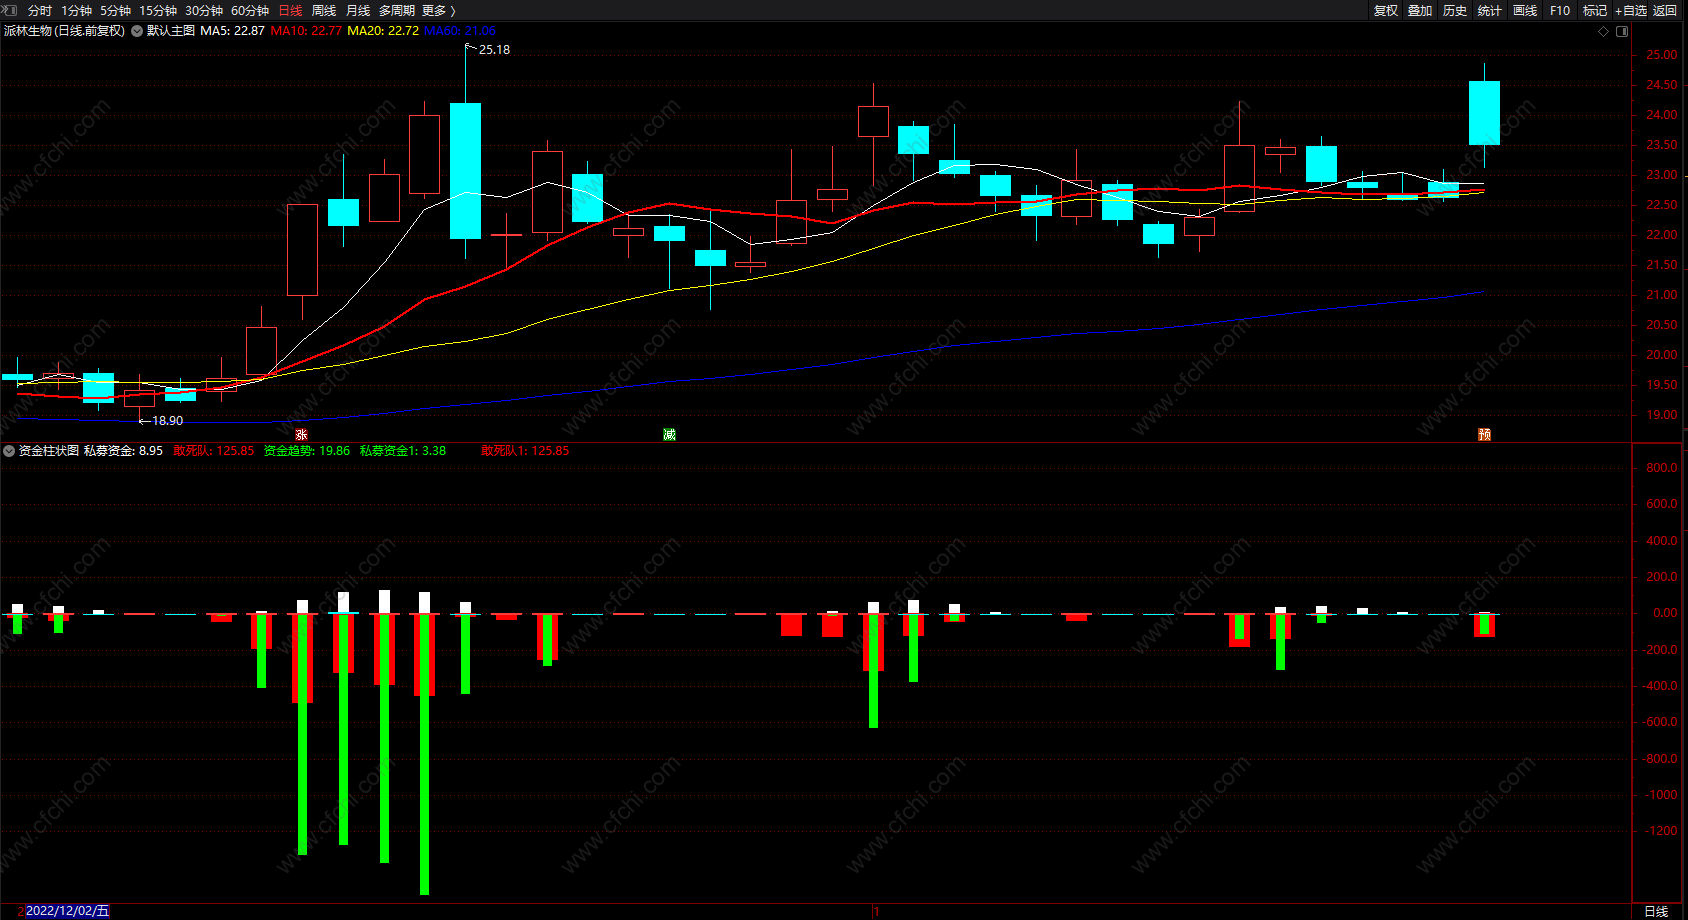Switch to 月线 monthly chart

[358, 11]
